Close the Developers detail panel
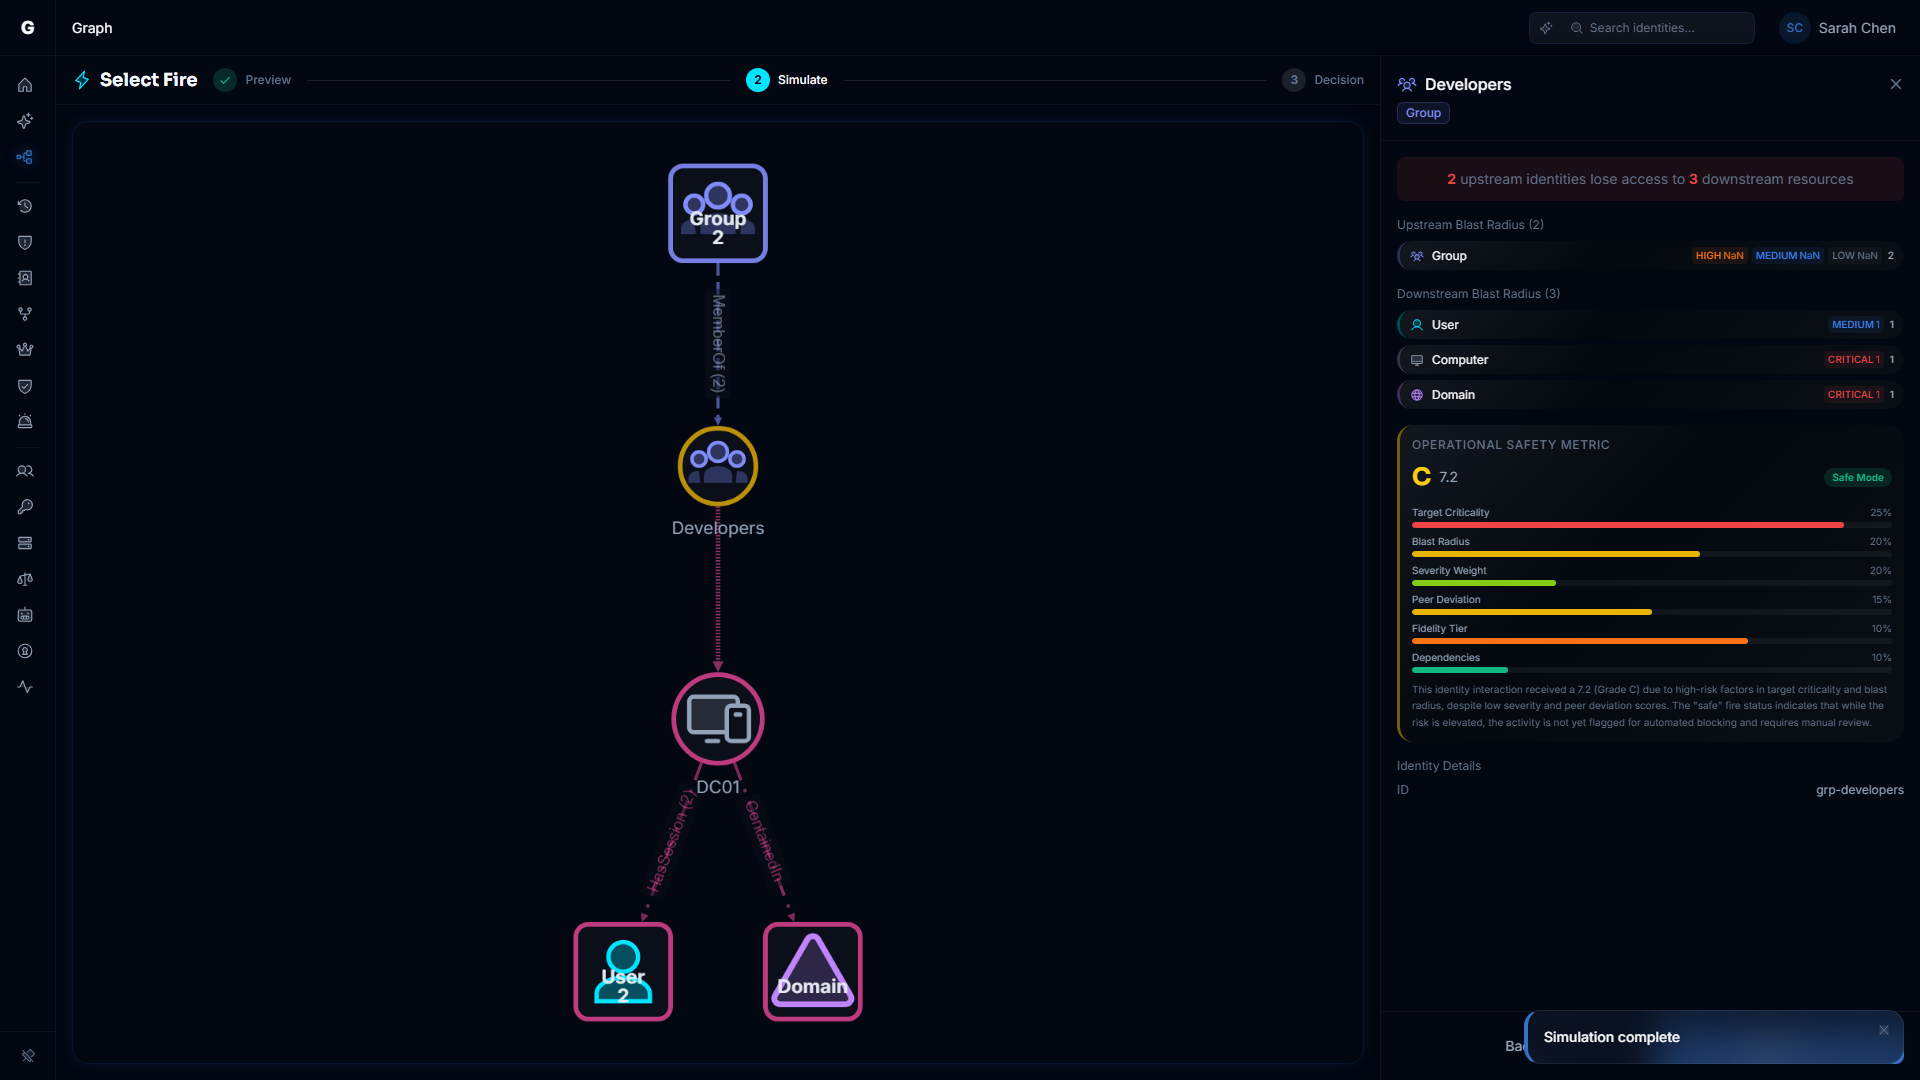This screenshot has width=1920, height=1080. point(1896,84)
